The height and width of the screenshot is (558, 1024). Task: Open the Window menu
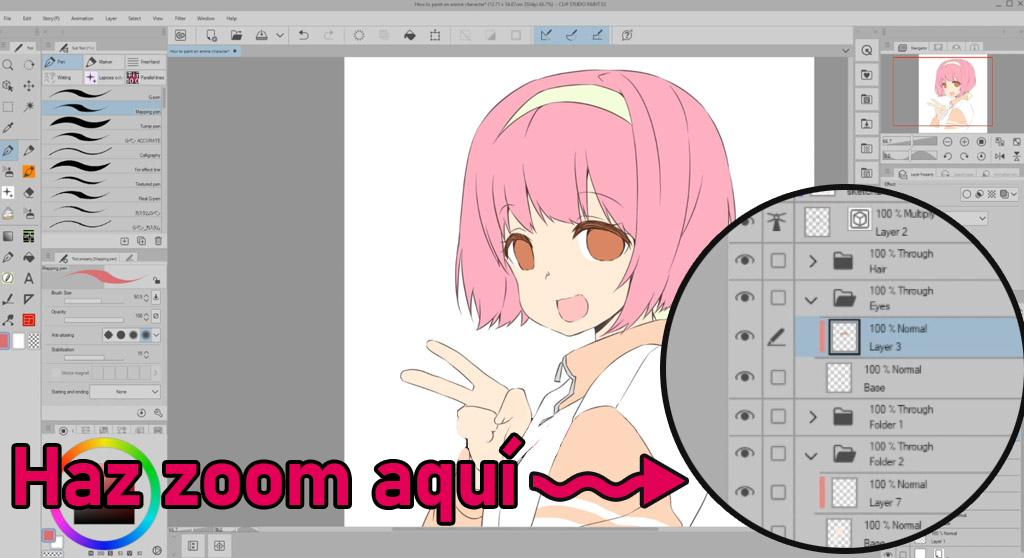(x=206, y=18)
